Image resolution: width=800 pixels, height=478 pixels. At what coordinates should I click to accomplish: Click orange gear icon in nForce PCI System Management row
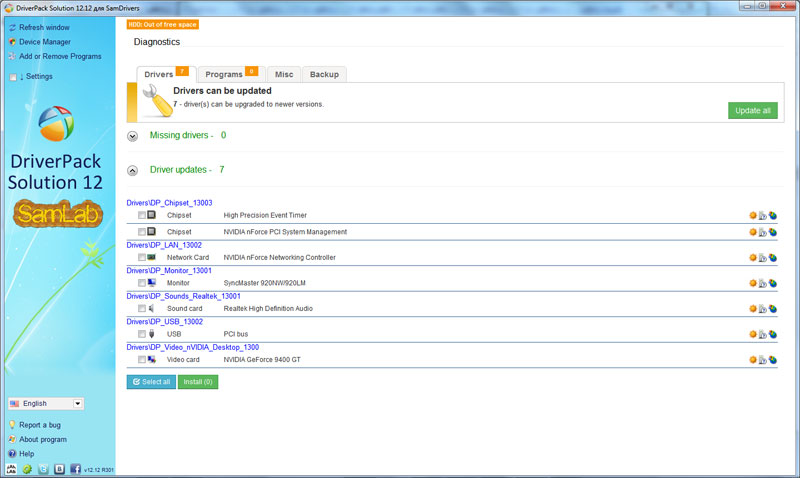753,232
